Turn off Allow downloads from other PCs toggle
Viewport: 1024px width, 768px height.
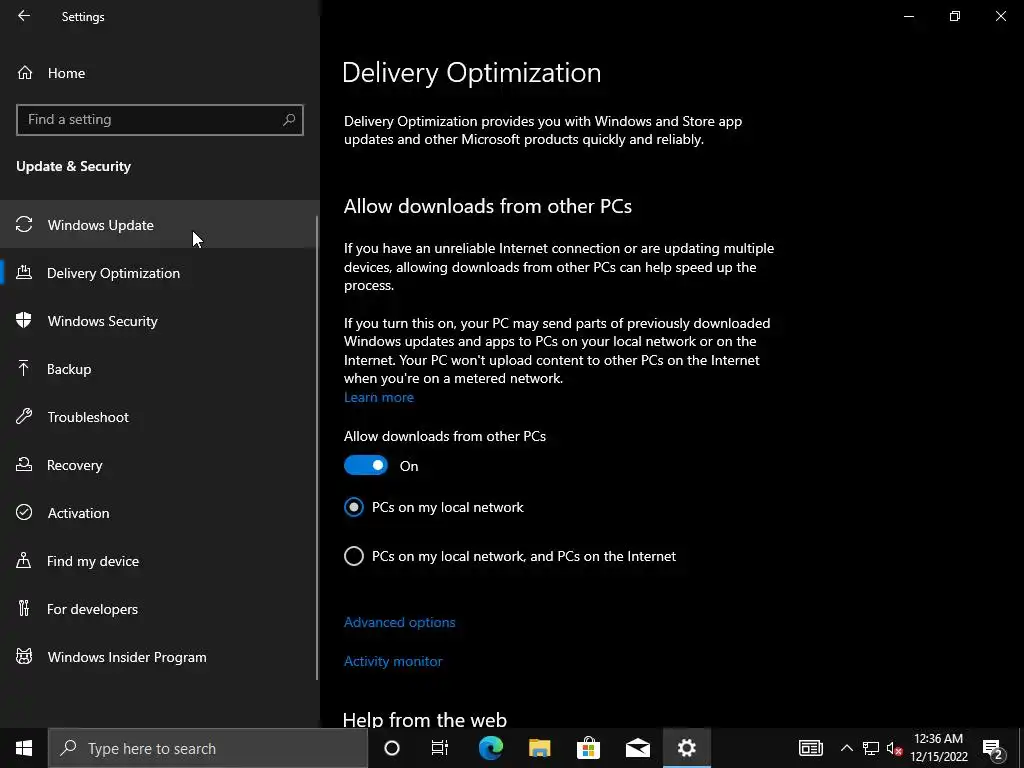pos(366,465)
